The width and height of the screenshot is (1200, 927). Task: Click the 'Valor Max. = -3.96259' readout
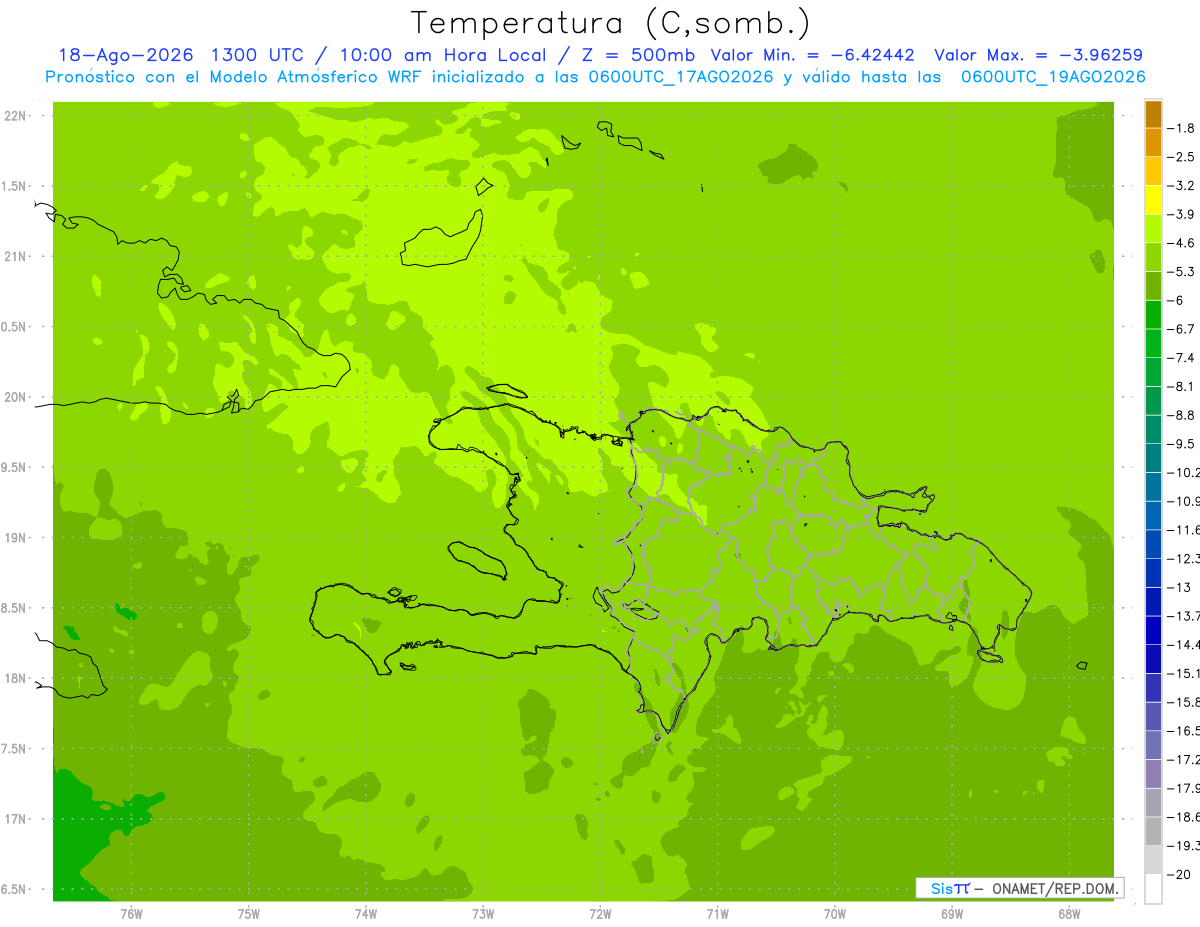pyautogui.click(x=1038, y=55)
